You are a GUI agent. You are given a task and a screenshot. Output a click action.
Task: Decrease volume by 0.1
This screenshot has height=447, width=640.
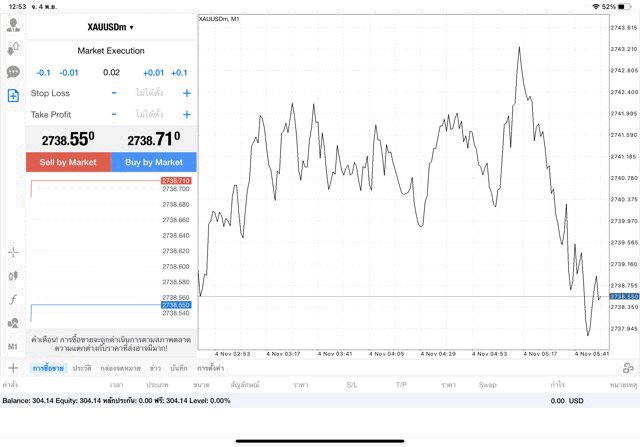tap(43, 72)
